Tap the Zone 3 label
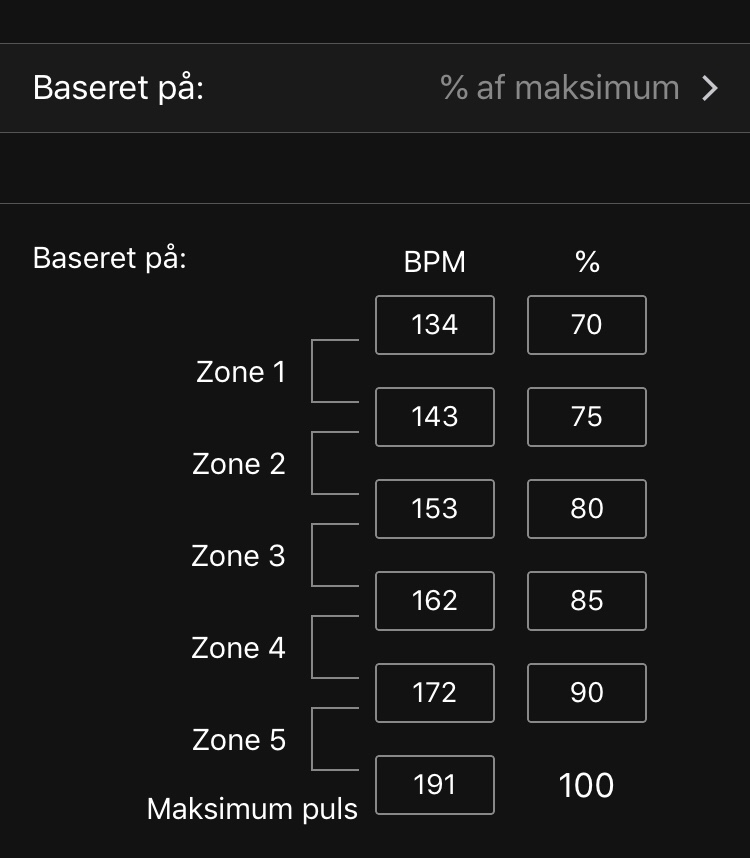 (x=239, y=556)
